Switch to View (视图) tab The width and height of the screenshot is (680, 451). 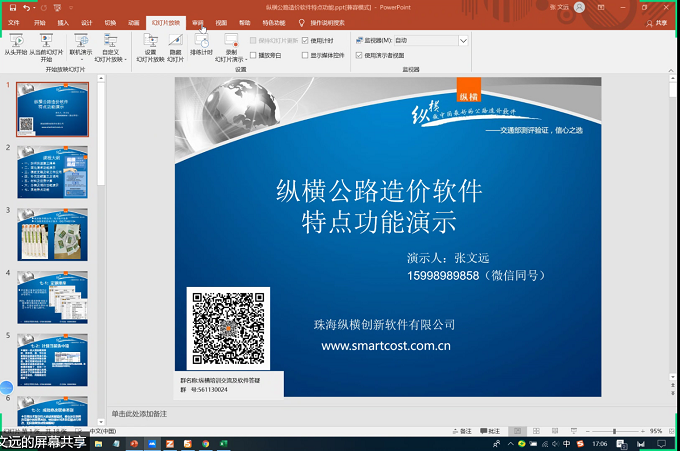(221, 23)
